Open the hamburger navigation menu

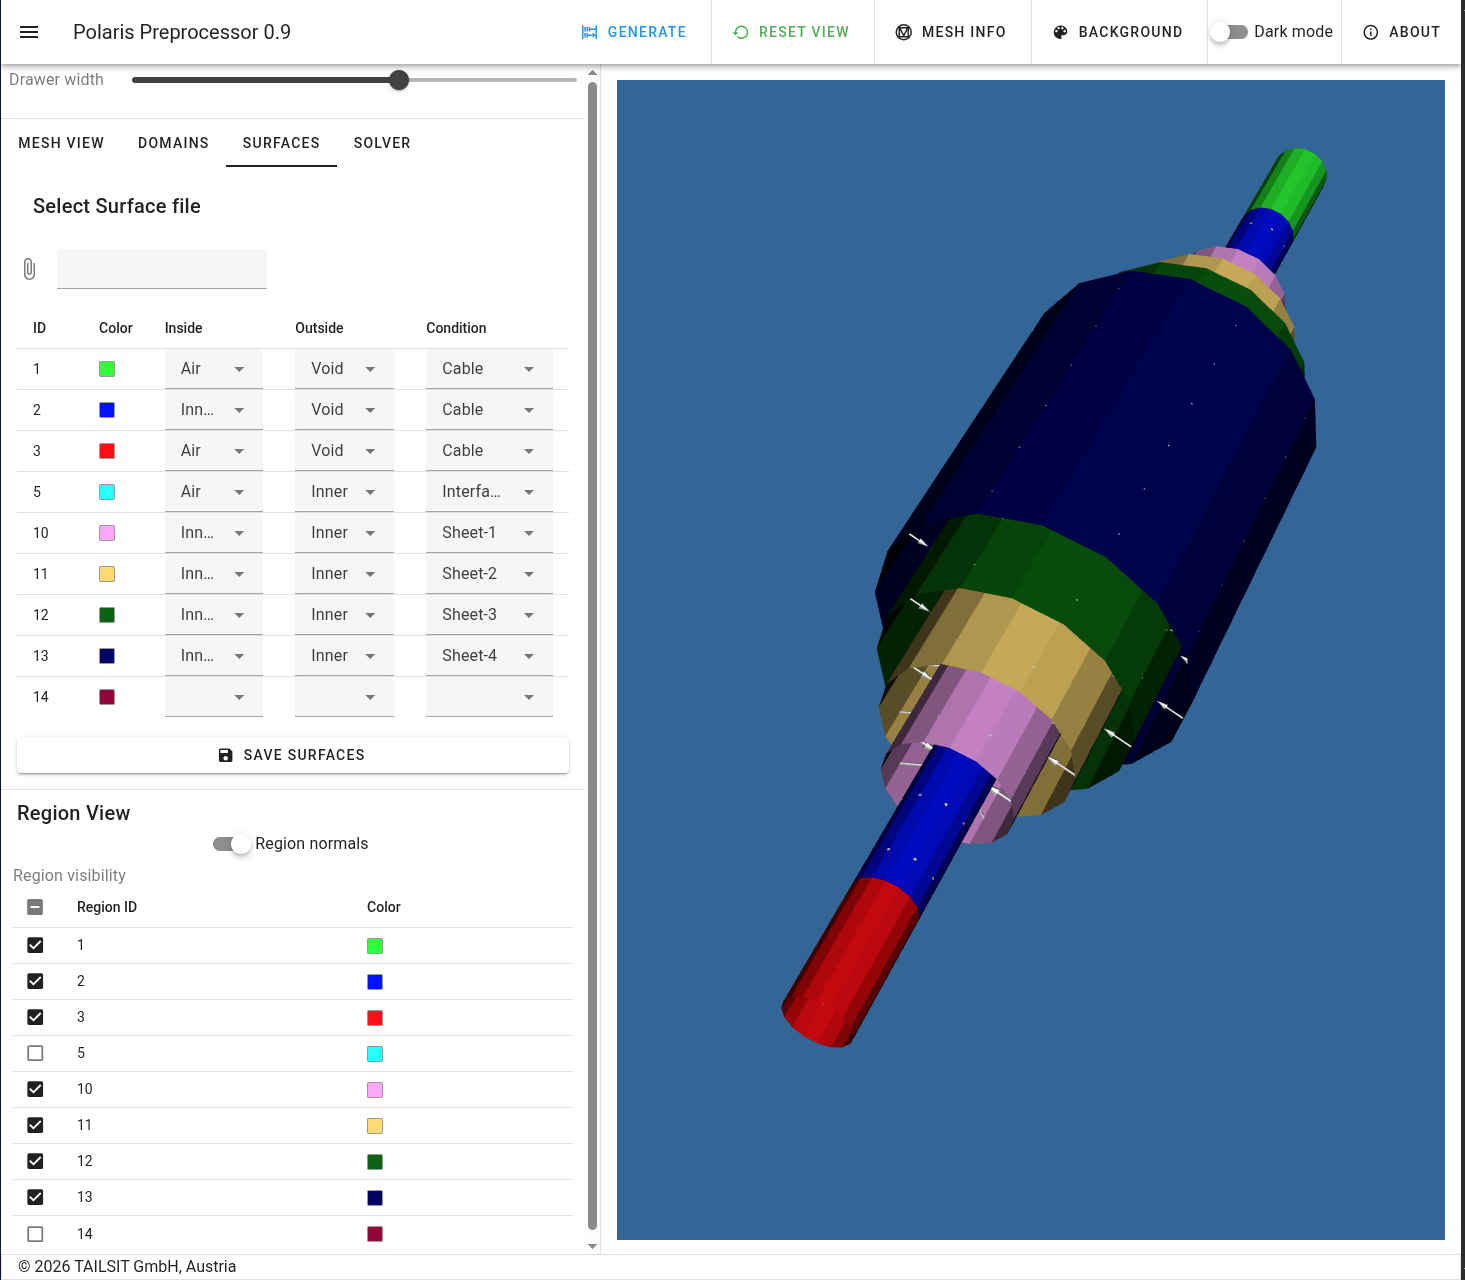click(x=29, y=32)
